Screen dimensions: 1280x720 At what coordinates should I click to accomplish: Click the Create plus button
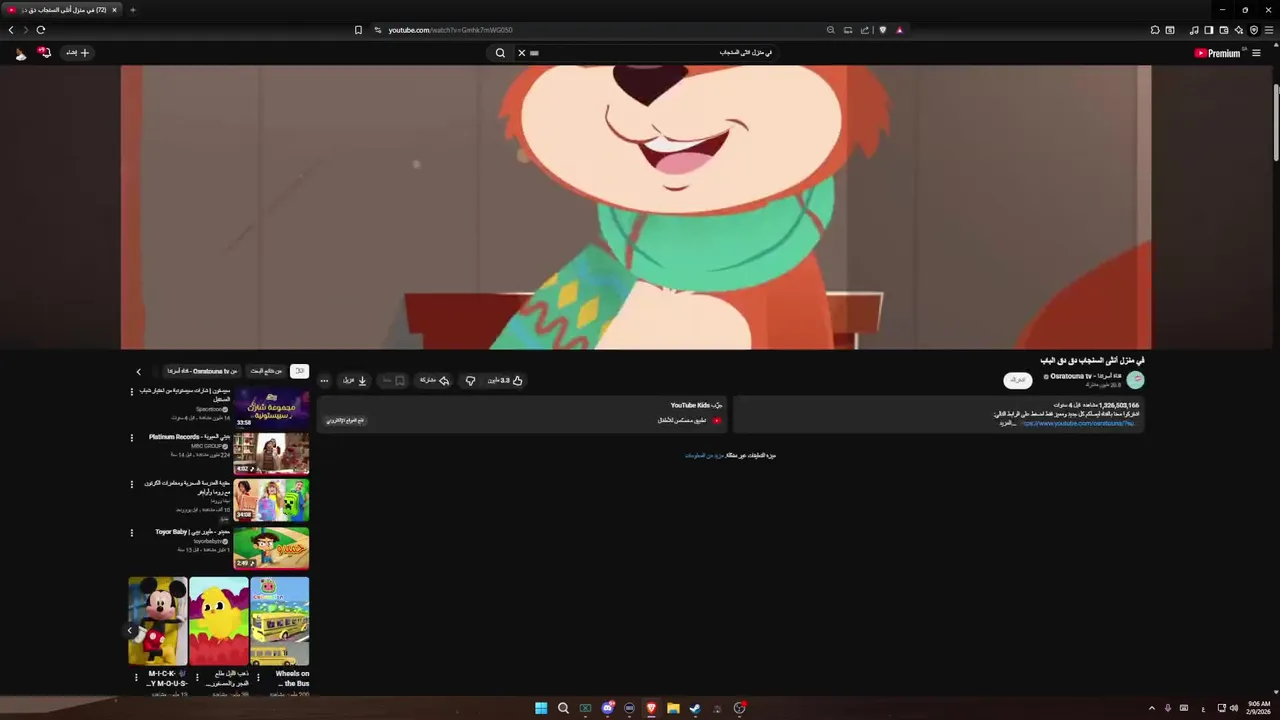78,53
